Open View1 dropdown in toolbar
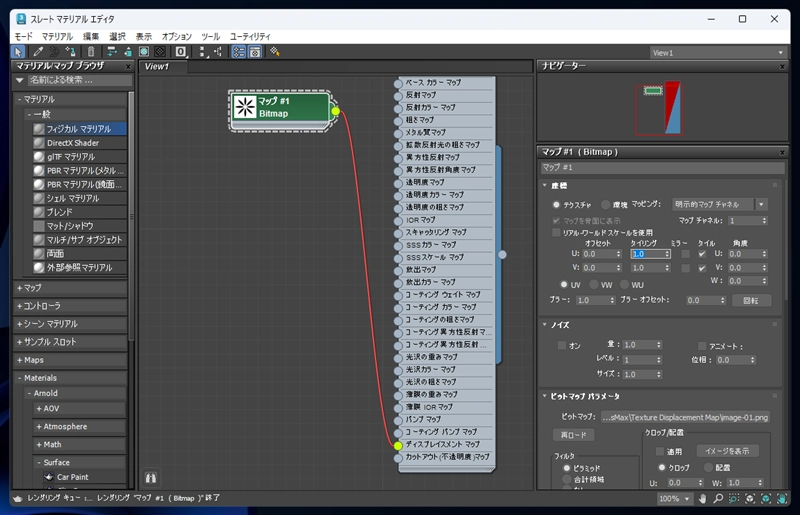Screen dimensions: 800x515 (x=718, y=53)
